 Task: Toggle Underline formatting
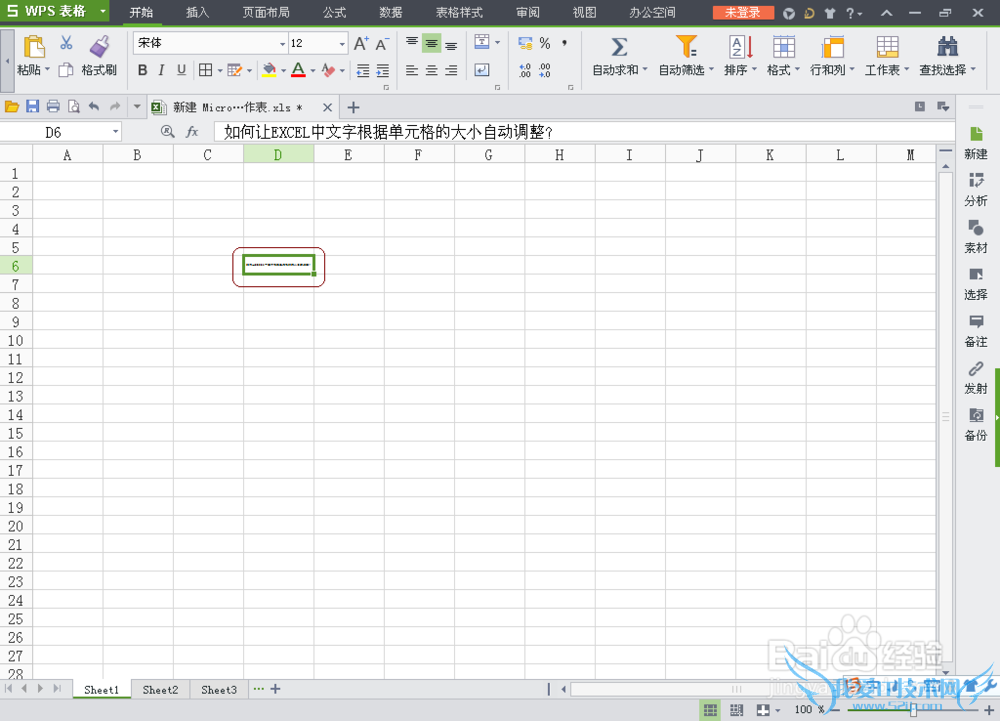(x=181, y=70)
